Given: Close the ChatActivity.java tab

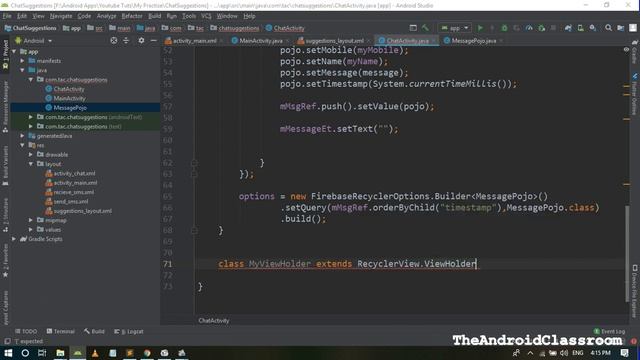Looking at the screenshot, I should point(433,41).
